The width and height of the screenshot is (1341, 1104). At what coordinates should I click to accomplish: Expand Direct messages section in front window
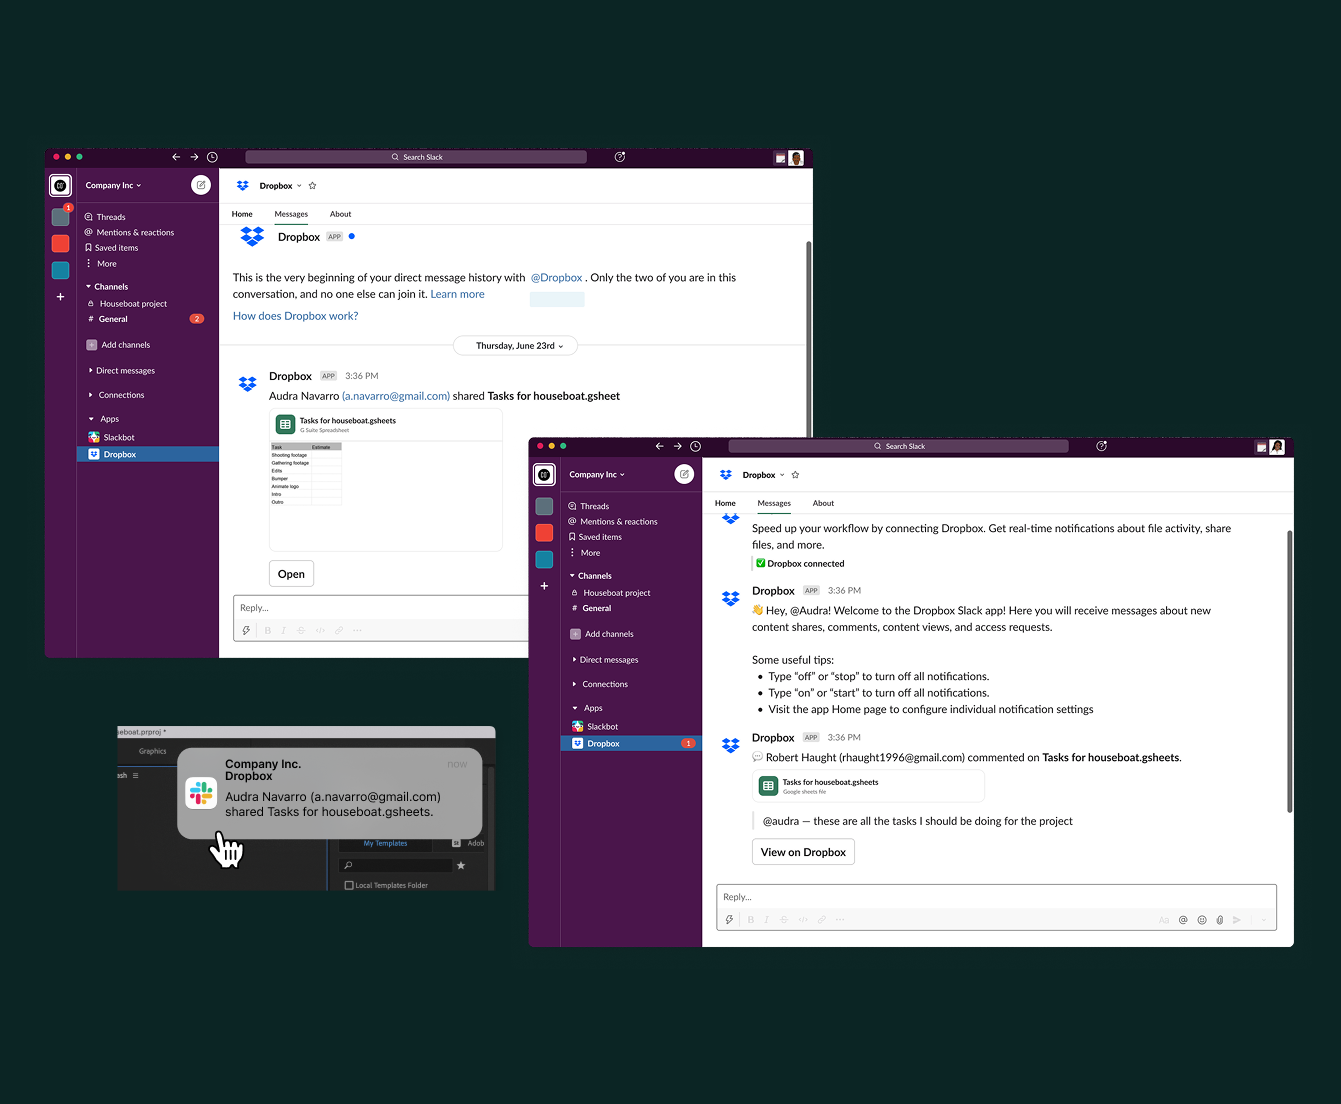[574, 660]
